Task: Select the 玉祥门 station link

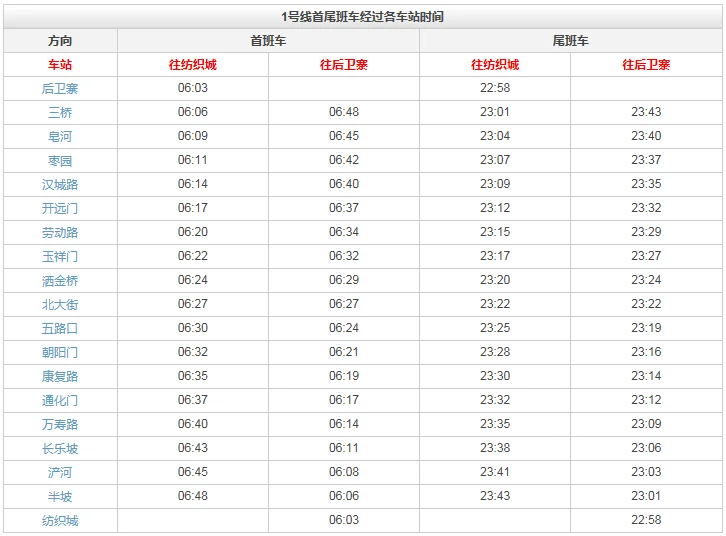Action: 60,256
